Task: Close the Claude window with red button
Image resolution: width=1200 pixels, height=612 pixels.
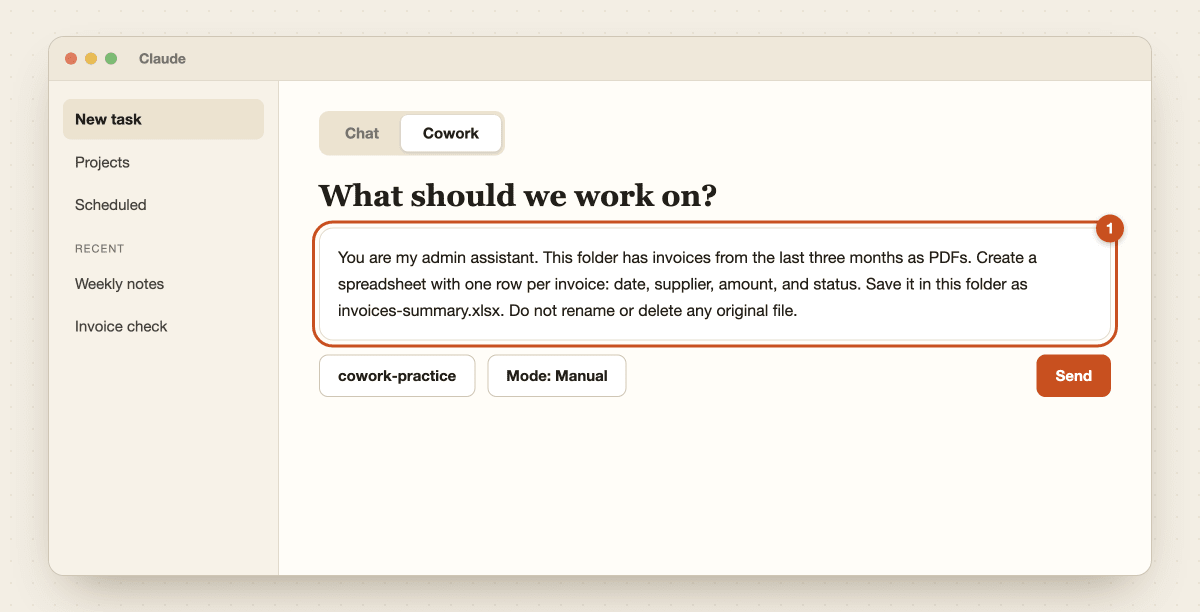Action: pos(71,59)
